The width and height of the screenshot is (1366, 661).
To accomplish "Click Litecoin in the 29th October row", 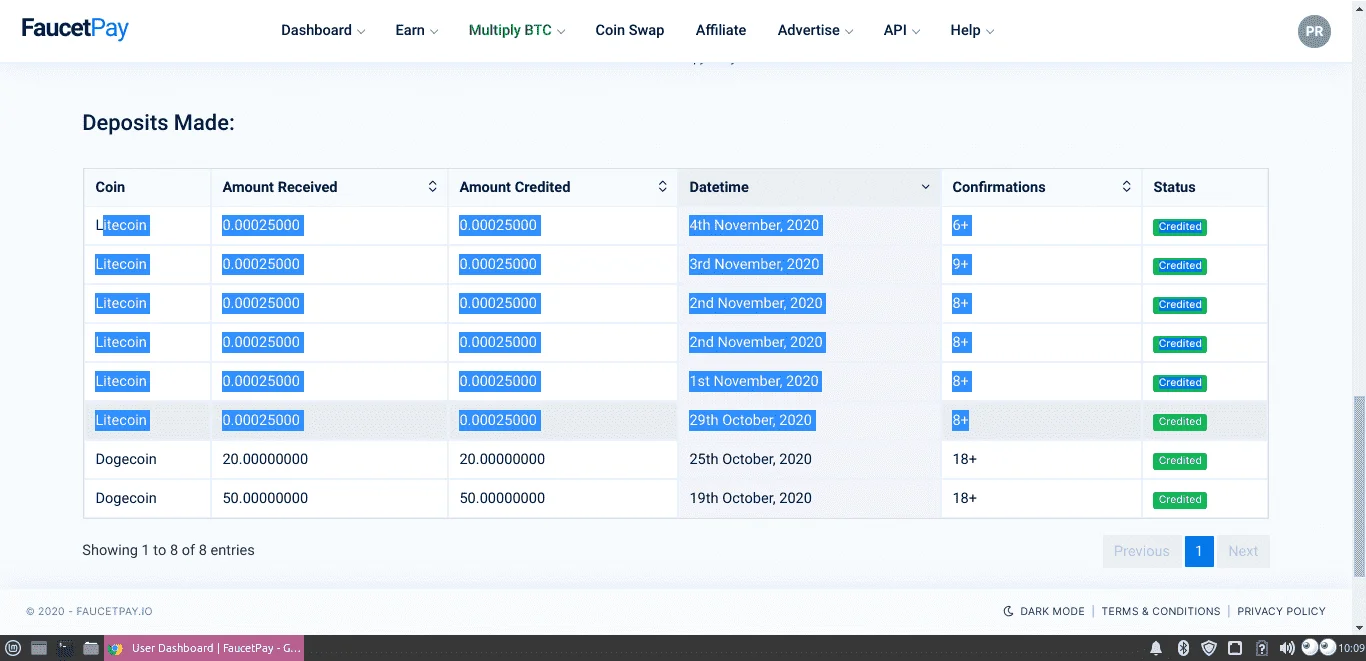I will pos(121,420).
